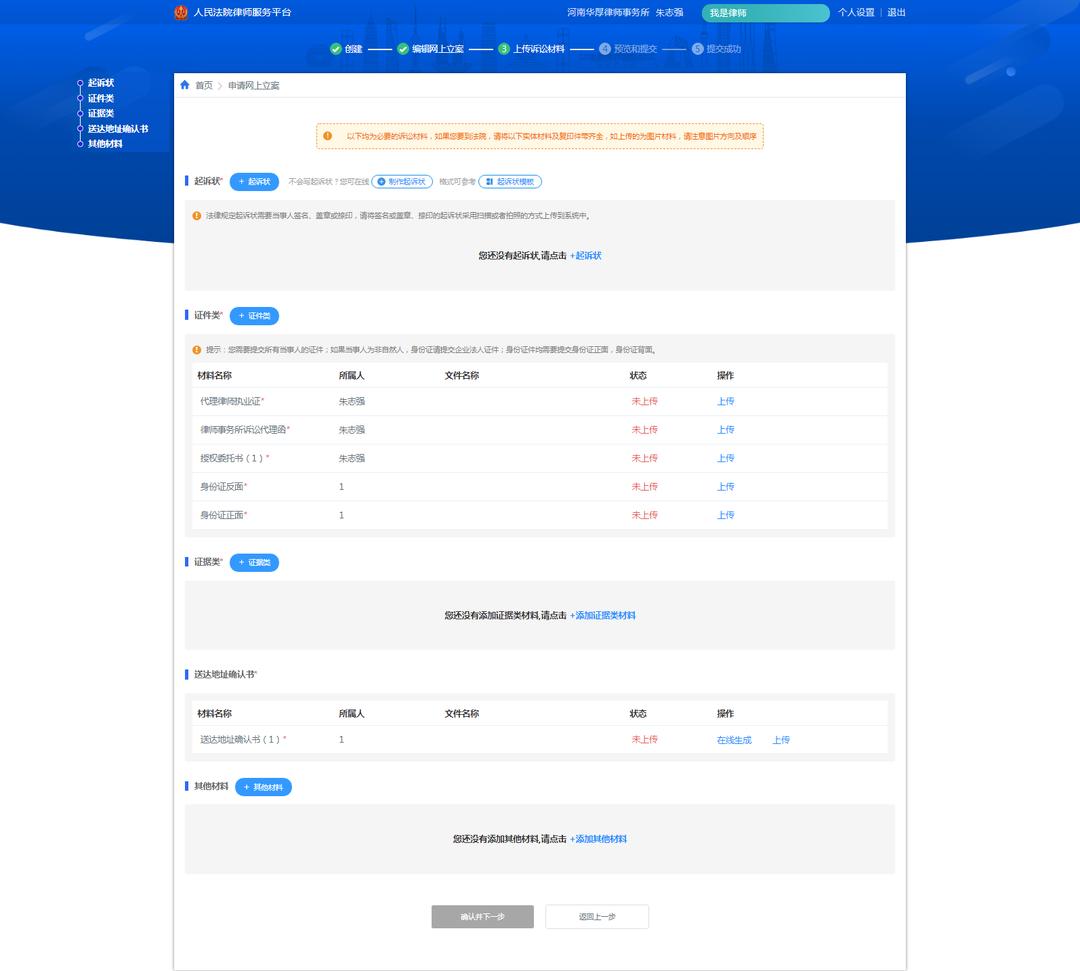Jump to 送达地址确认书 in side navigation
1080x971 pixels.
[118, 129]
